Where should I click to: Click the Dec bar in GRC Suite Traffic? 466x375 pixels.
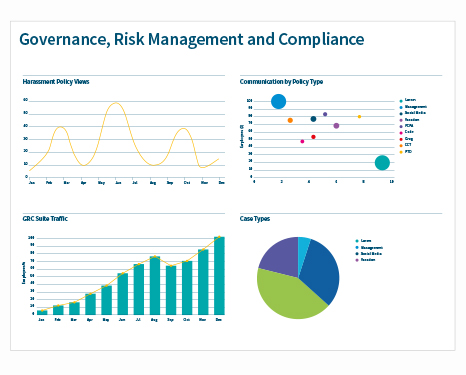point(219,276)
